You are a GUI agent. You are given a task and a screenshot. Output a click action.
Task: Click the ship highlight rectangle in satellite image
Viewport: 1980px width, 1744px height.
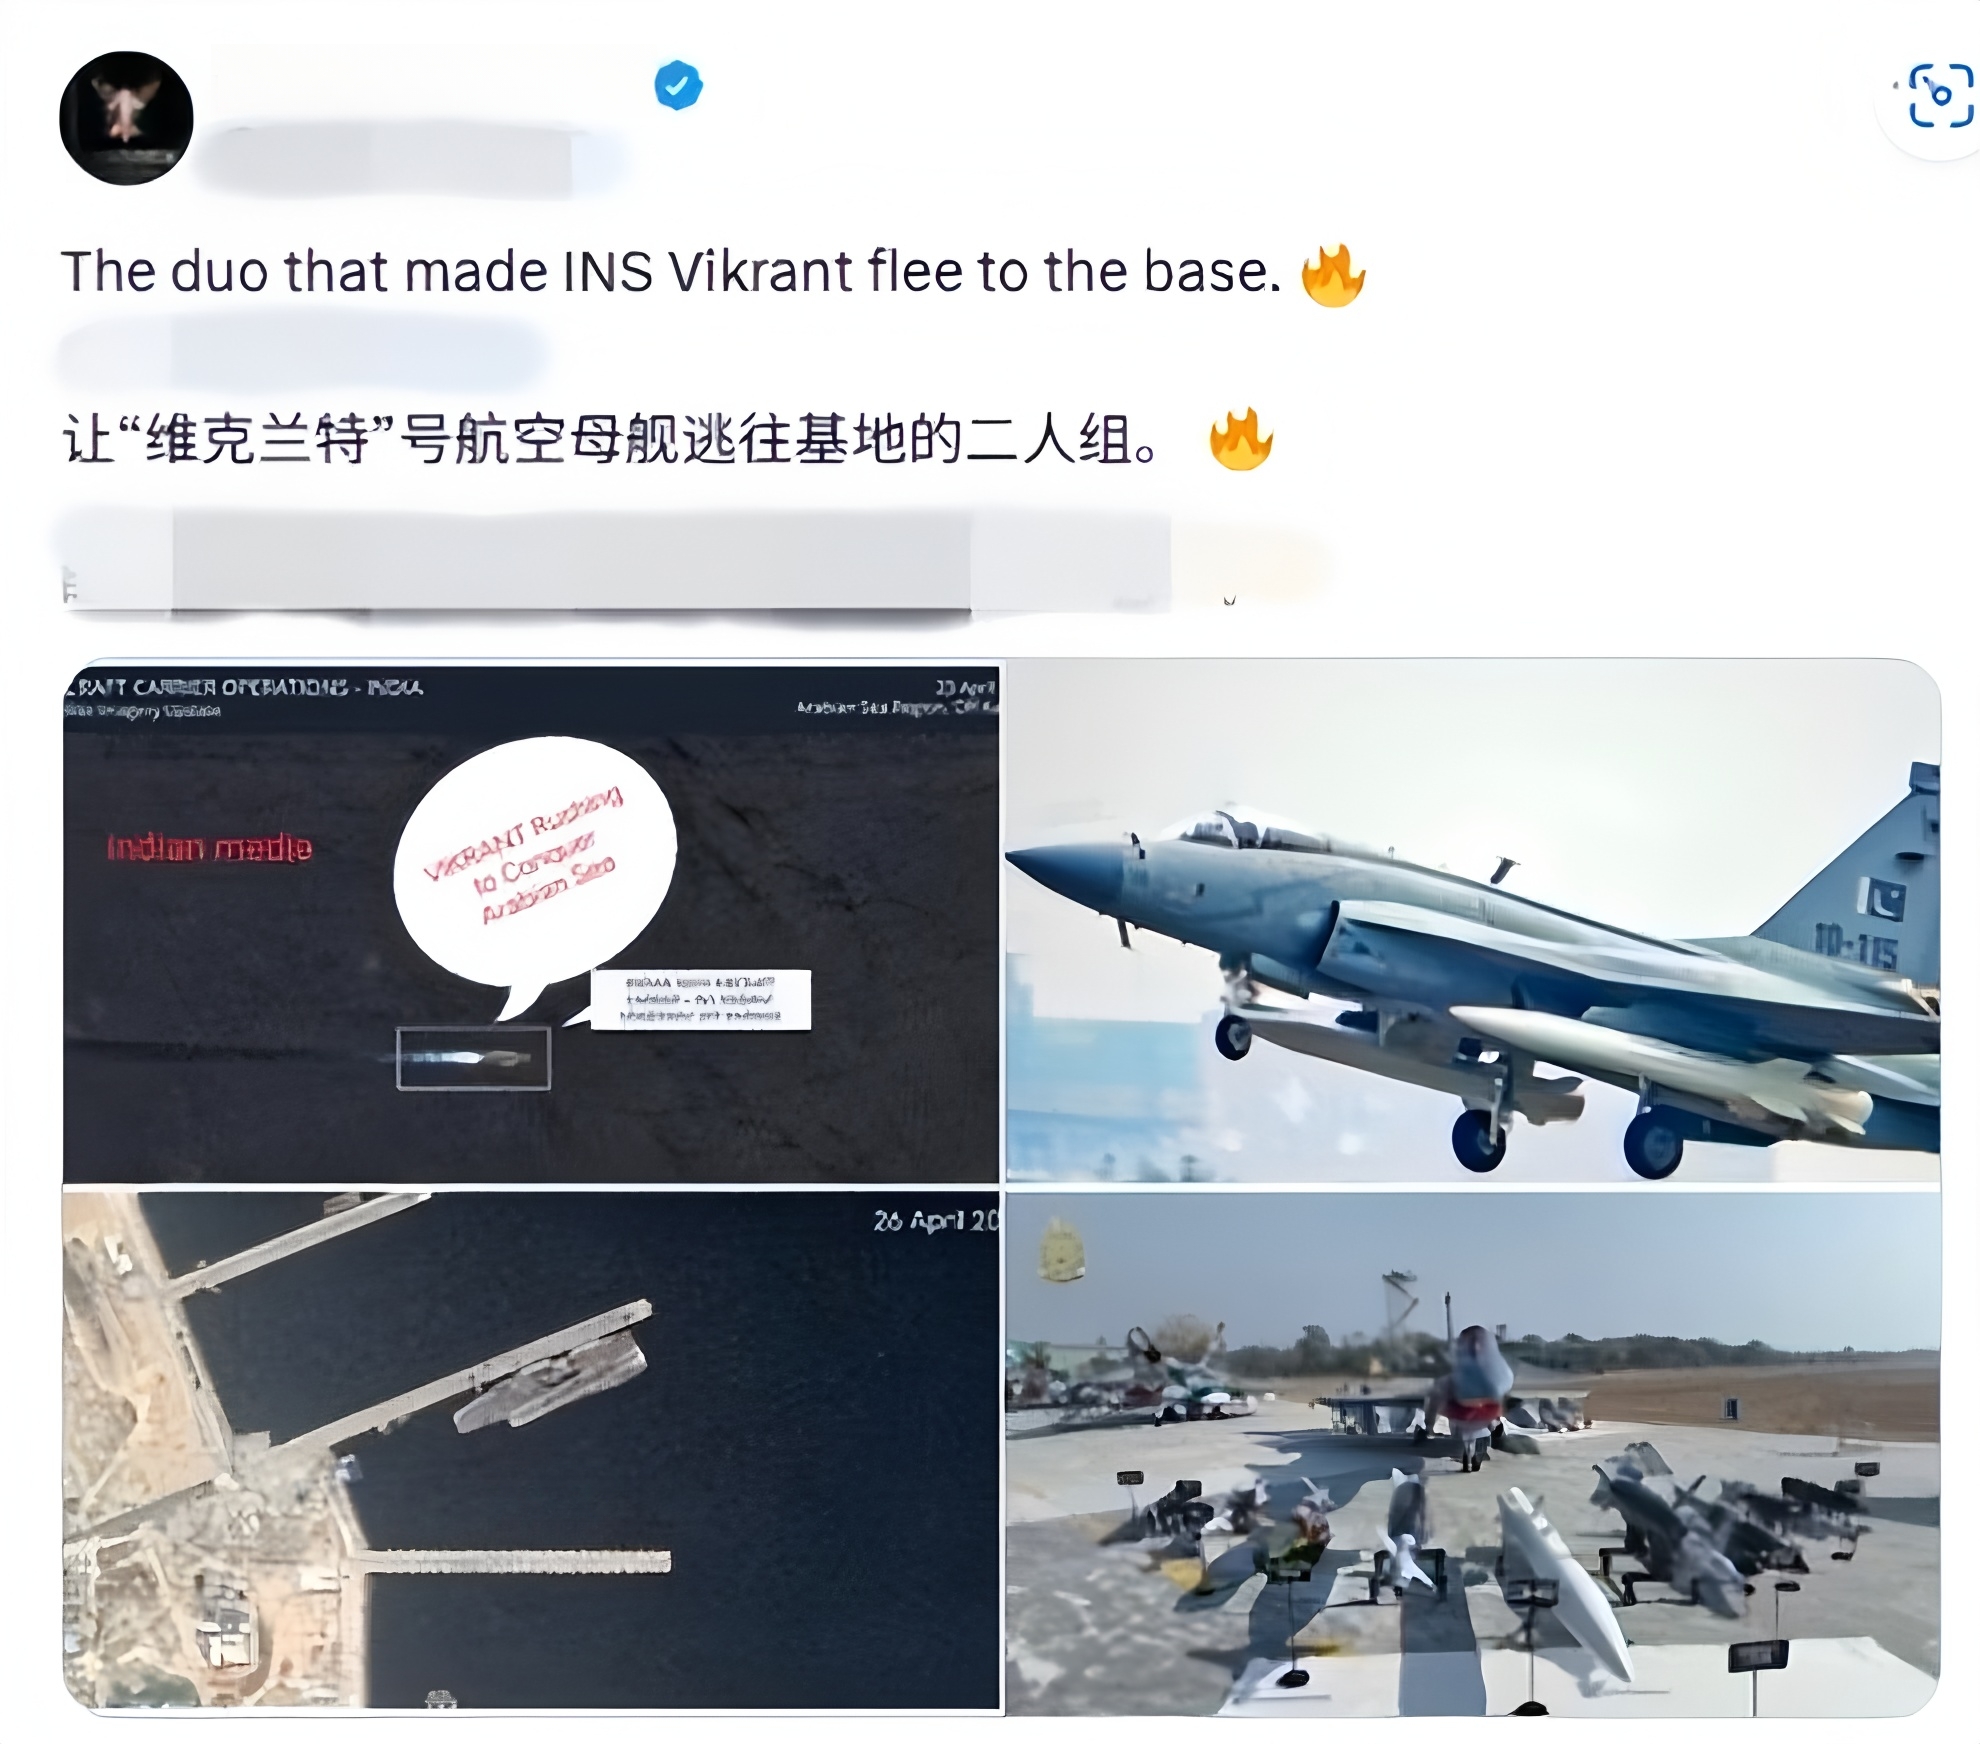pos(473,1058)
